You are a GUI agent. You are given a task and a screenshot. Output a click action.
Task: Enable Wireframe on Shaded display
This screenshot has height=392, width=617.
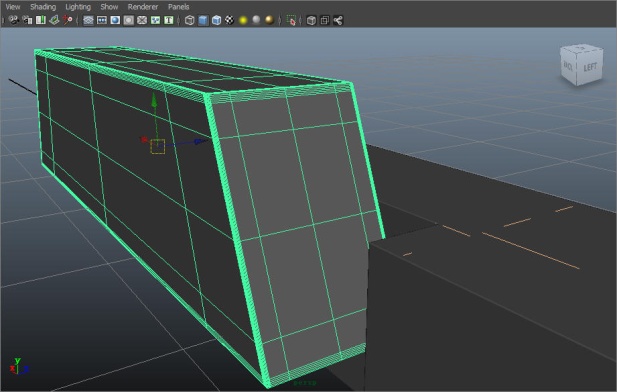point(216,20)
